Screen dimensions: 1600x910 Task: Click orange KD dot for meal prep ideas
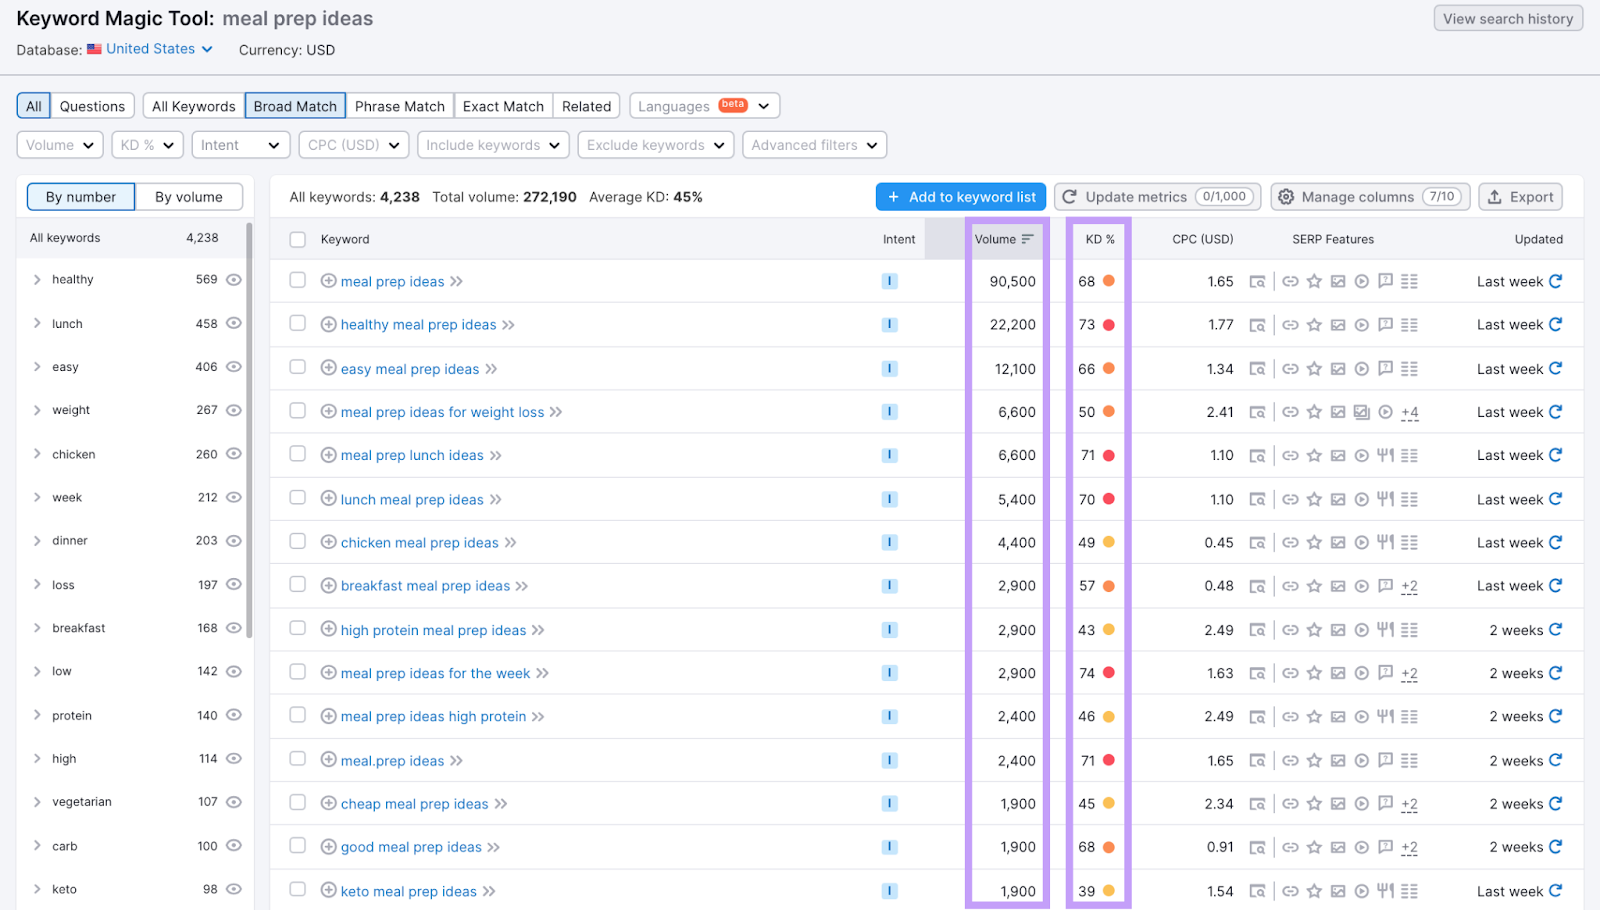(x=1109, y=281)
